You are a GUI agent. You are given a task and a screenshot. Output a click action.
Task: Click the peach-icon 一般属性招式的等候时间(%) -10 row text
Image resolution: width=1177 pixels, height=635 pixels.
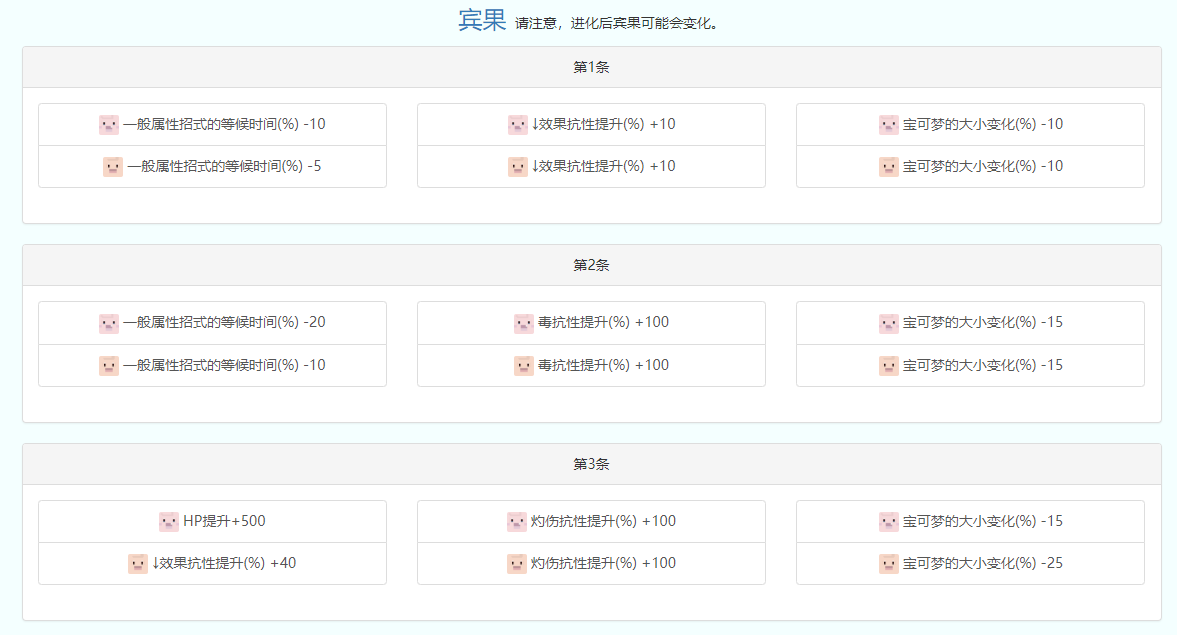pos(224,365)
